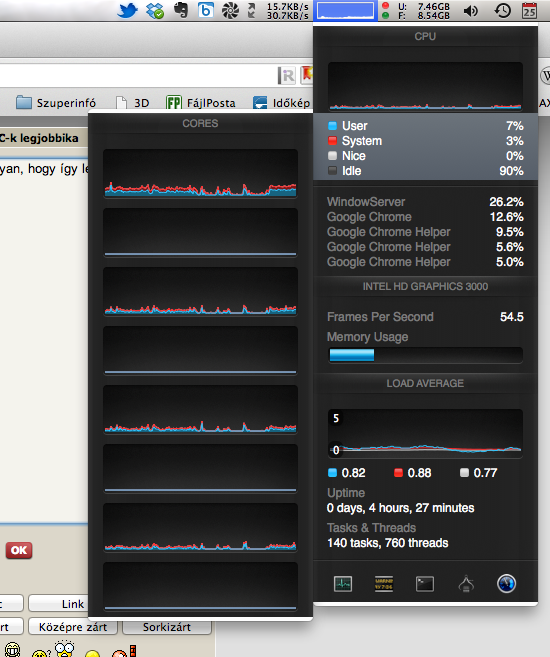Select the Nice 0% row
550x657 pixels.
tap(426, 156)
